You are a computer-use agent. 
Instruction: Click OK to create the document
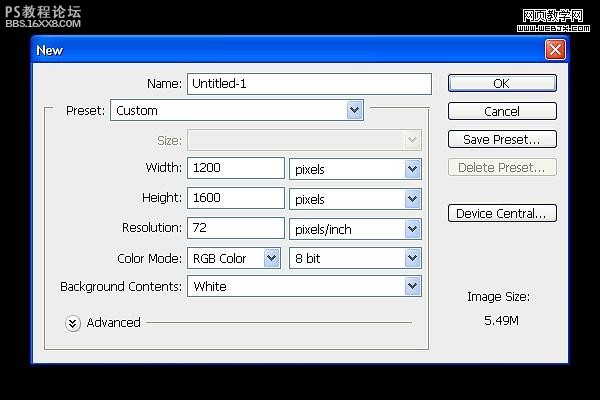tap(502, 83)
